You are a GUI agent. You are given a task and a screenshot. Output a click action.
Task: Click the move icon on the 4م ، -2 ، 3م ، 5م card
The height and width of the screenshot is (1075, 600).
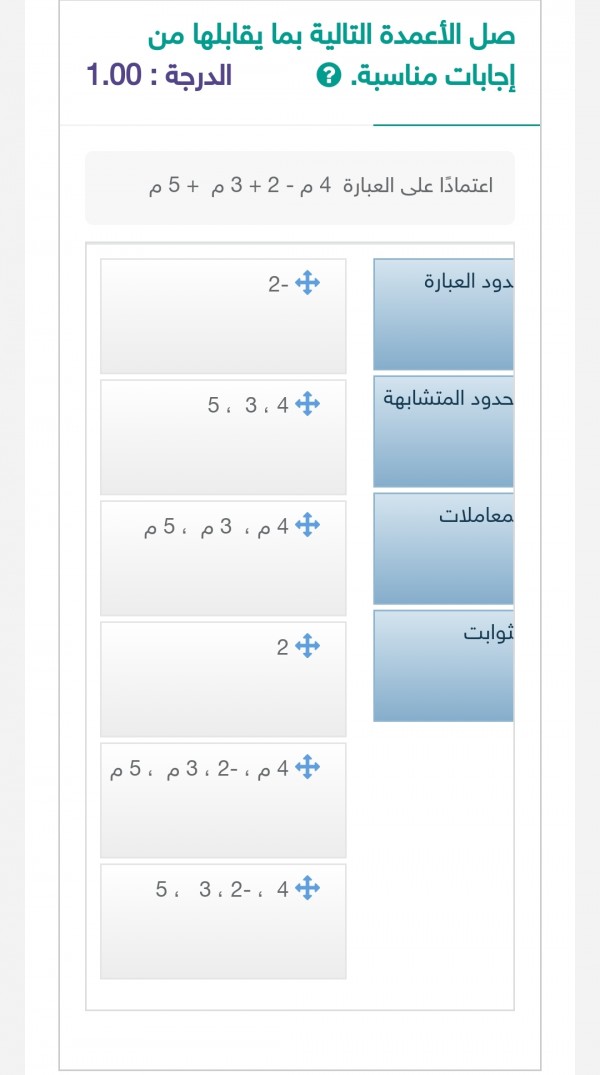[308, 767]
